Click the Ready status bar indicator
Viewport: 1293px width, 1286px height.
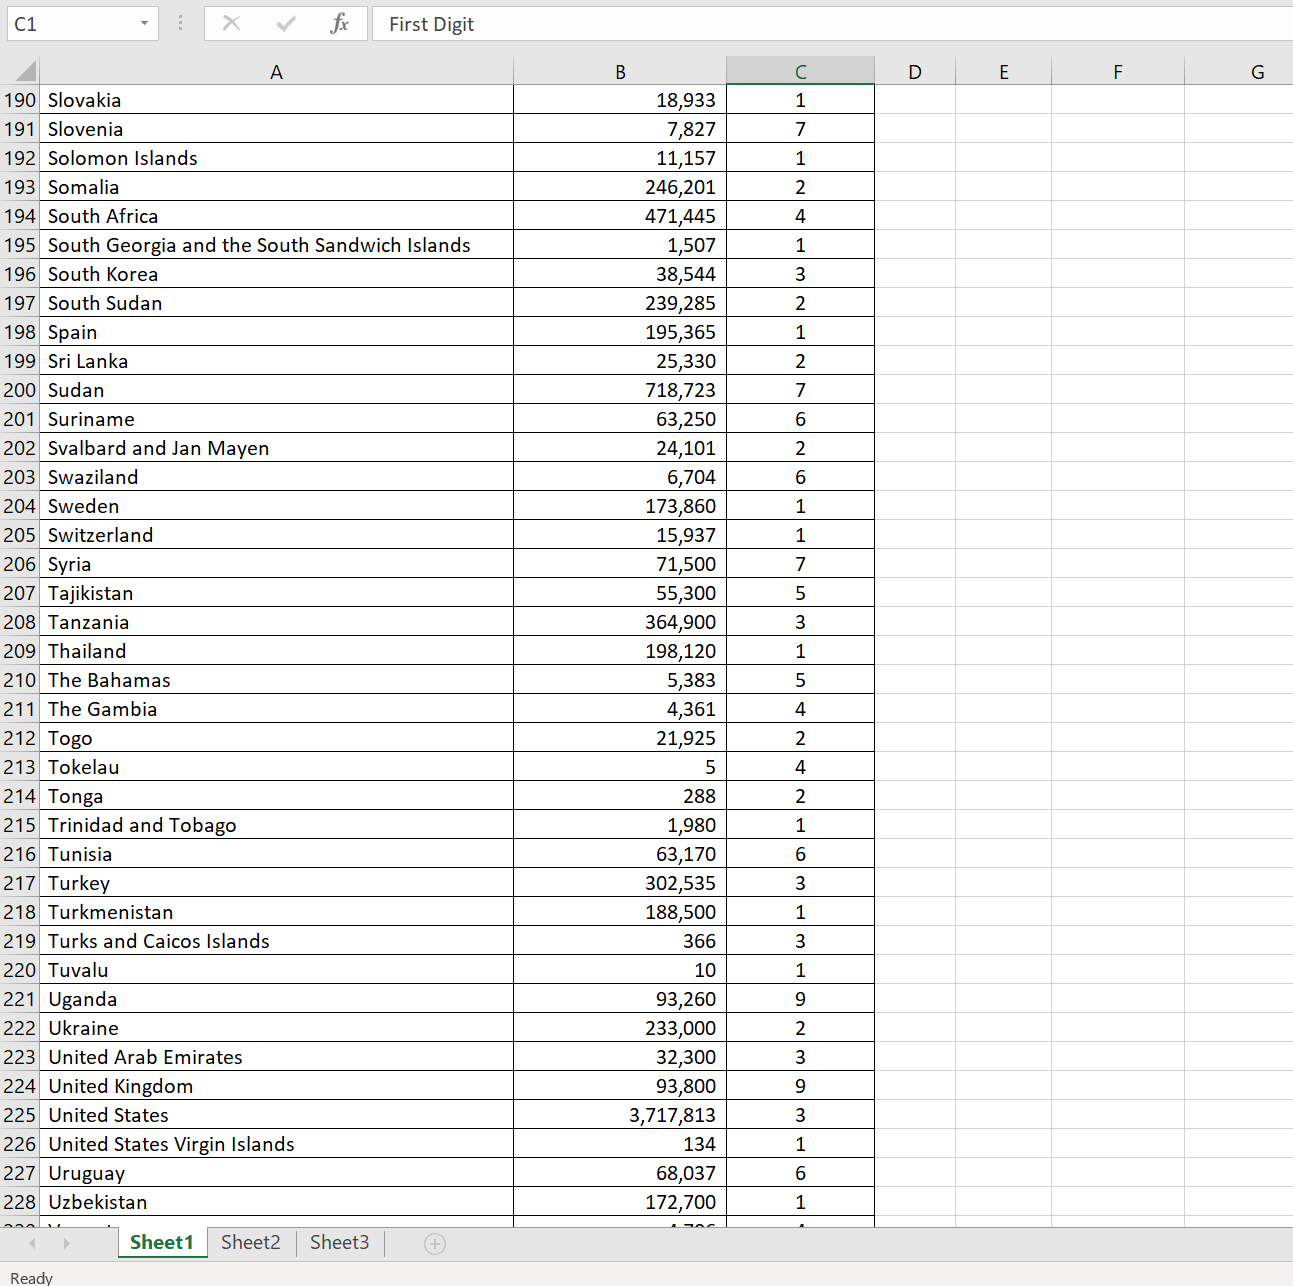tap(31, 1277)
